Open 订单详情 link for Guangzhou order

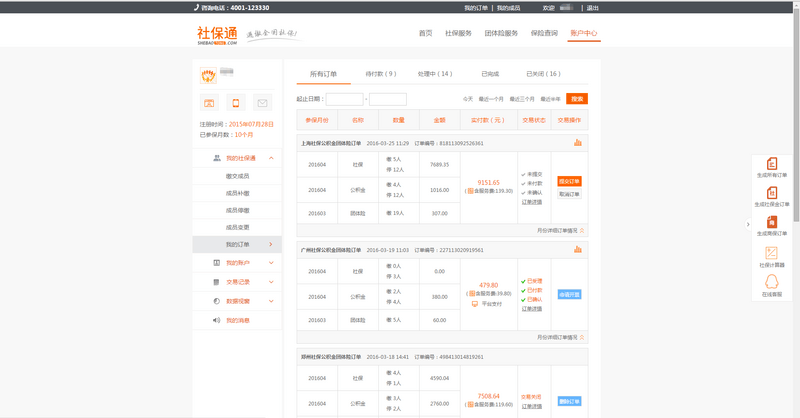tap(532, 309)
